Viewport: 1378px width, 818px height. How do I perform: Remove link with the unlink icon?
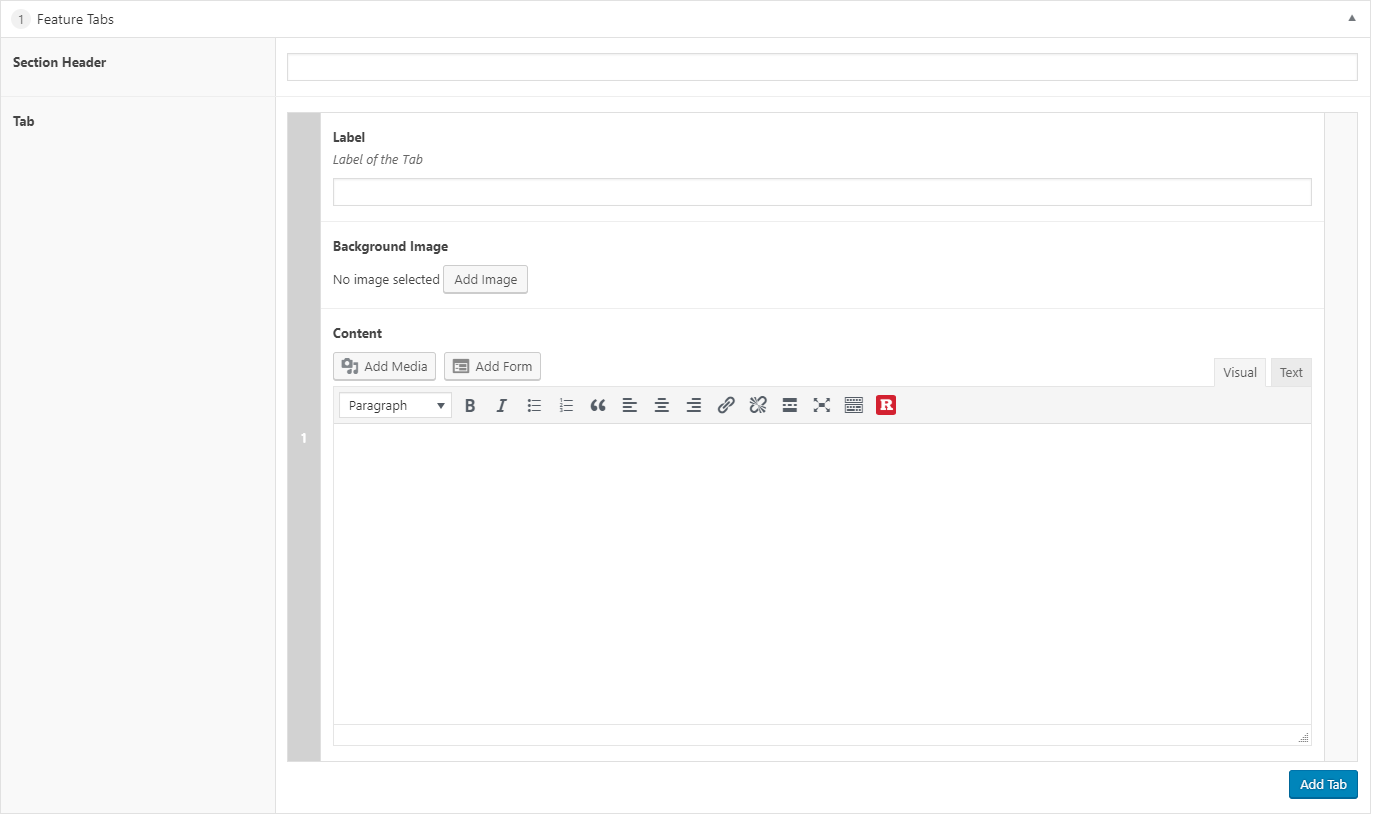(758, 405)
